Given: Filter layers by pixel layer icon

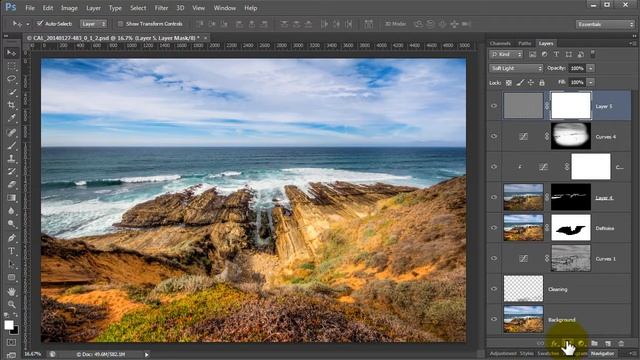Looking at the screenshot, I should tap(532, 54).
